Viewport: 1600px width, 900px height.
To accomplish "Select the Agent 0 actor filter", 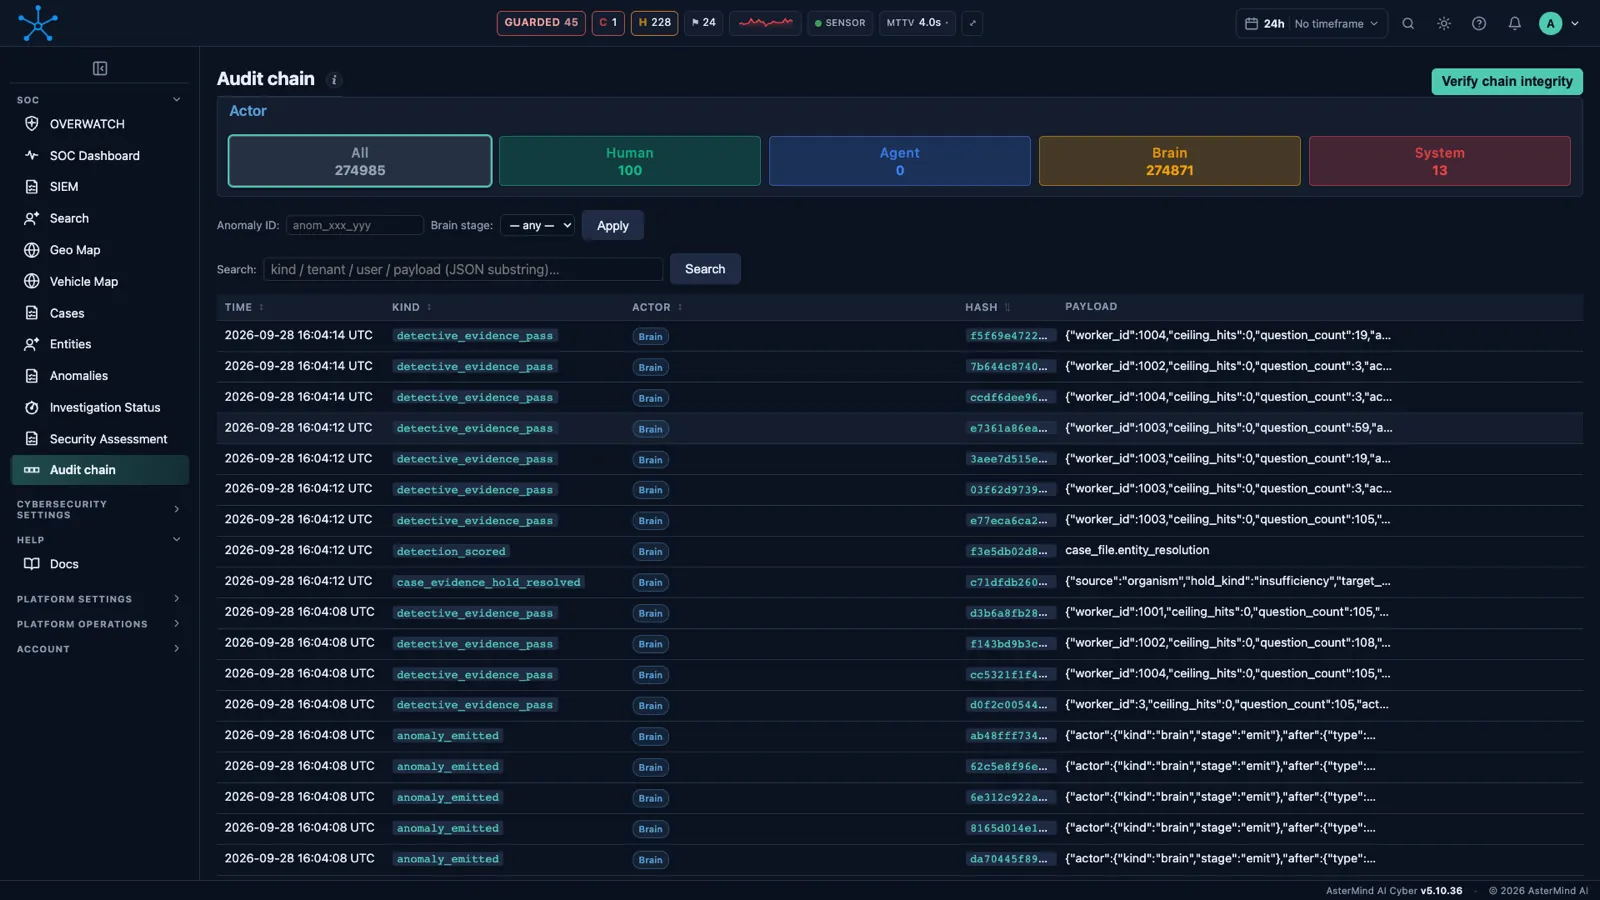I will [900, 161].
